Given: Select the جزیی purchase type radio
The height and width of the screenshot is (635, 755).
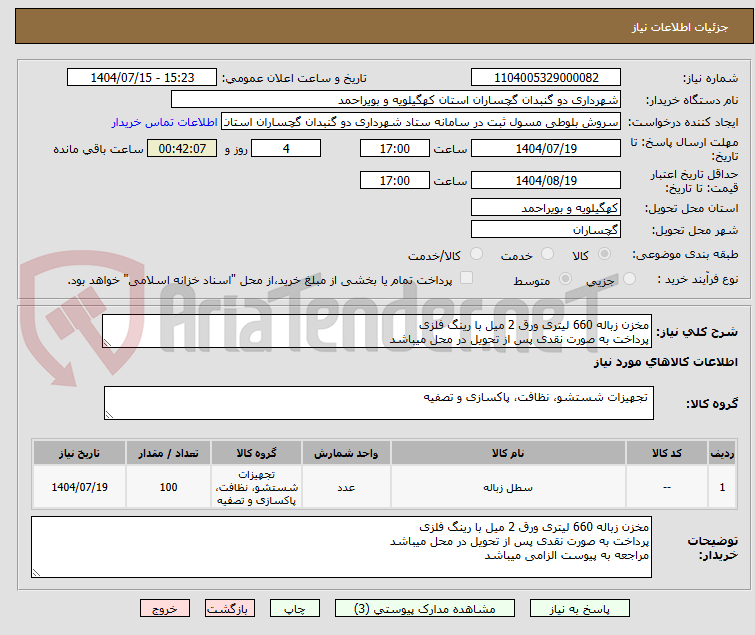Looking at the screenshot, I should pyautogui.click(x=629, y=279).
